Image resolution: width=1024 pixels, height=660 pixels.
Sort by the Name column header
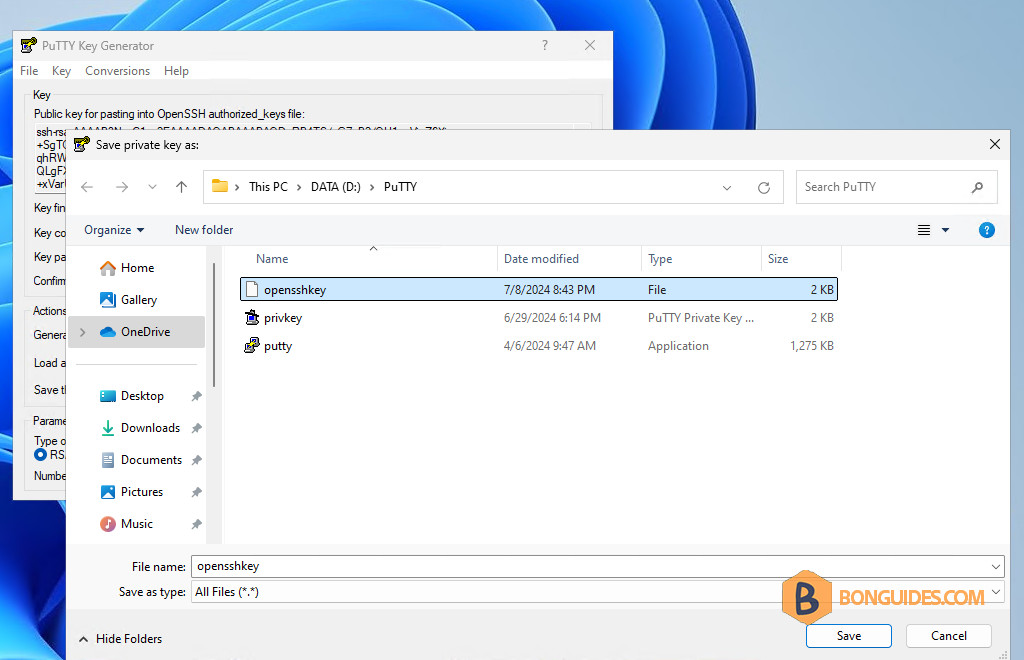point(272,259)
